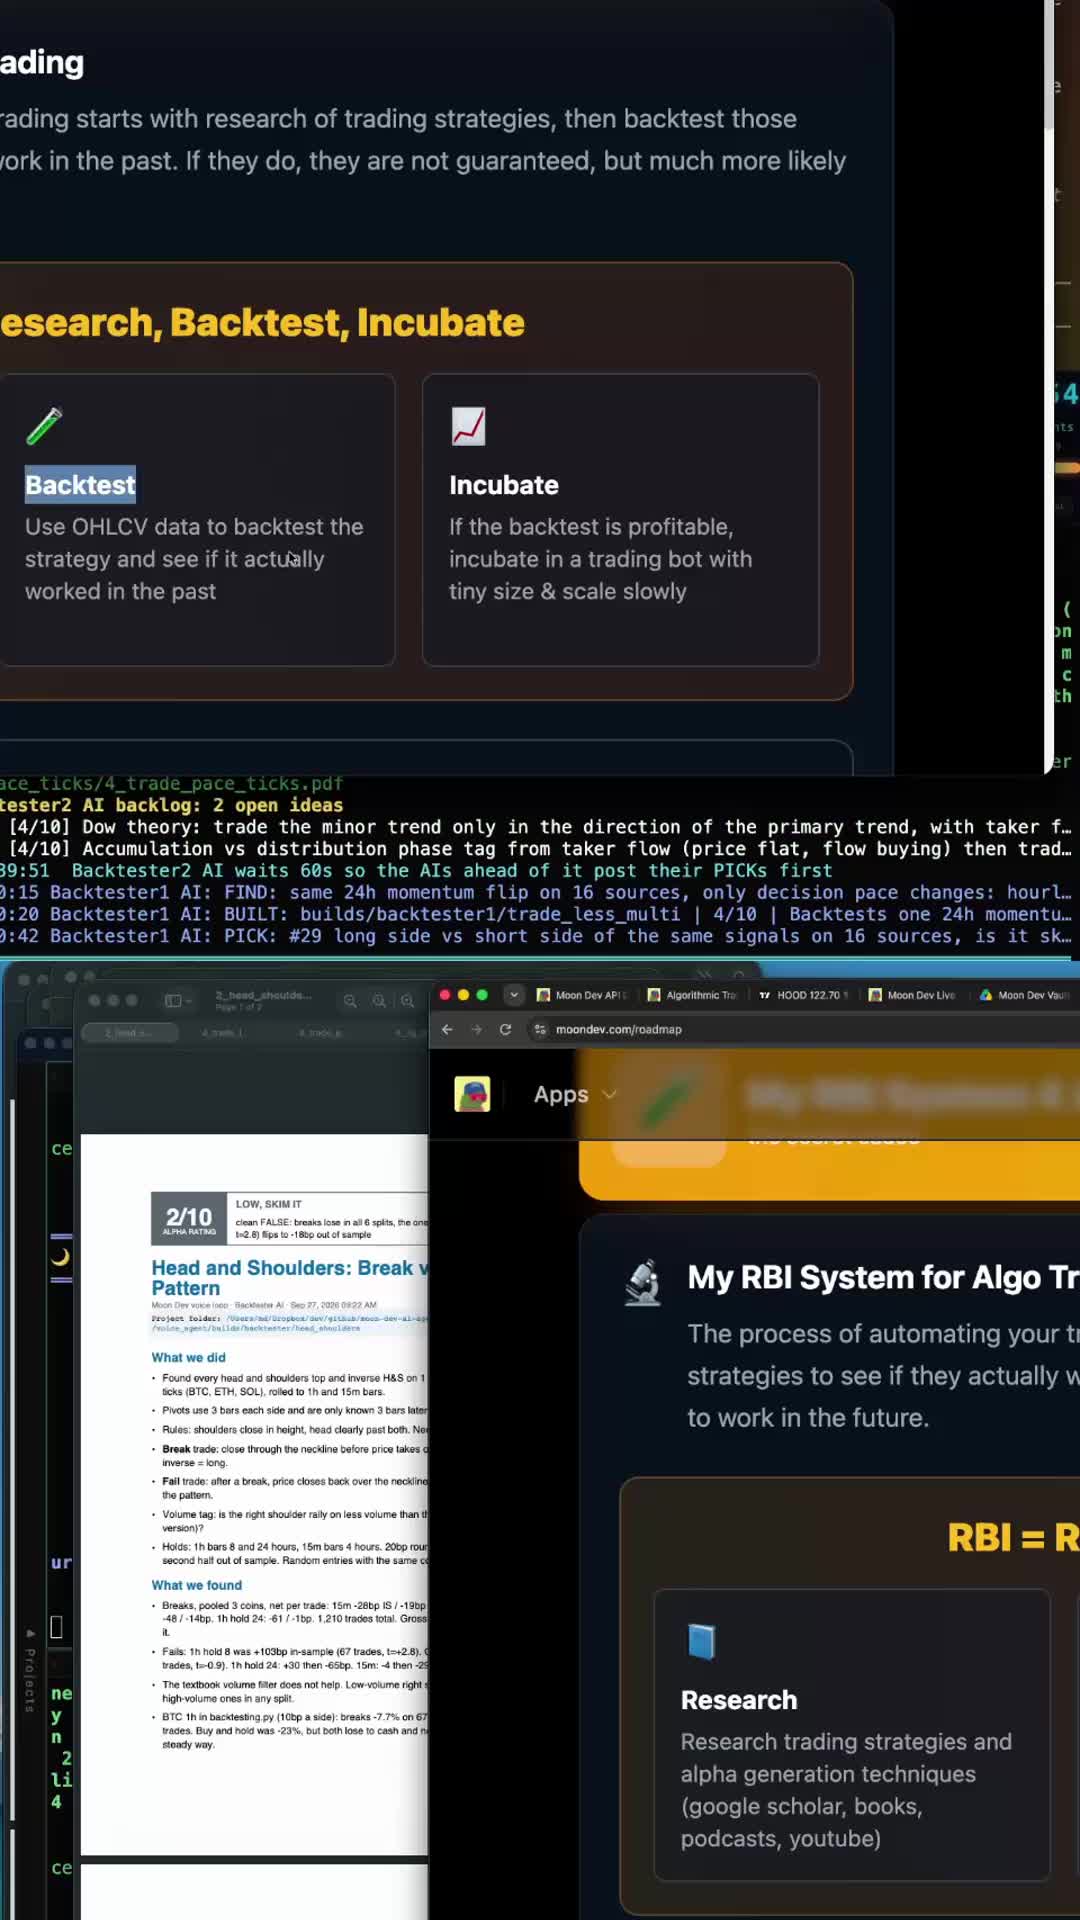Screen dimensions: 1080x1920
Task: Click the moondev.com/roadmap address bar
Action: pos(618,1029)
